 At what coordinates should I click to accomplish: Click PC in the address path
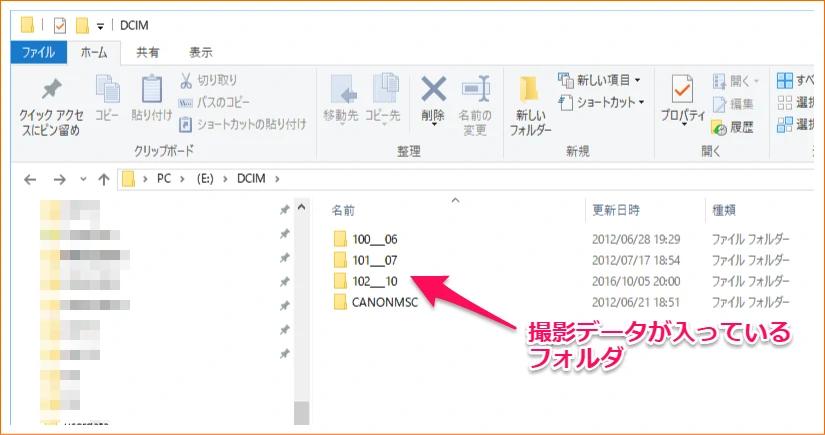[164, 179]
